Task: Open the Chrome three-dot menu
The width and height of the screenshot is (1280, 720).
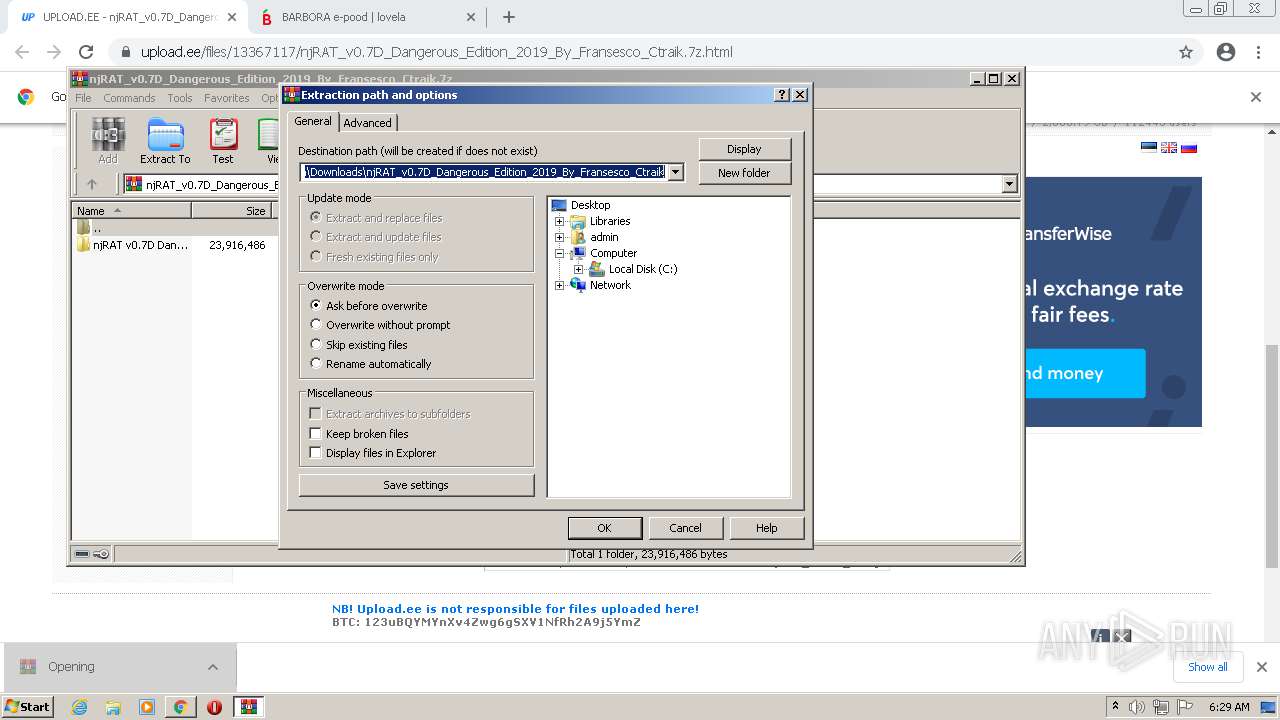Action: [x=1258, y=52]
